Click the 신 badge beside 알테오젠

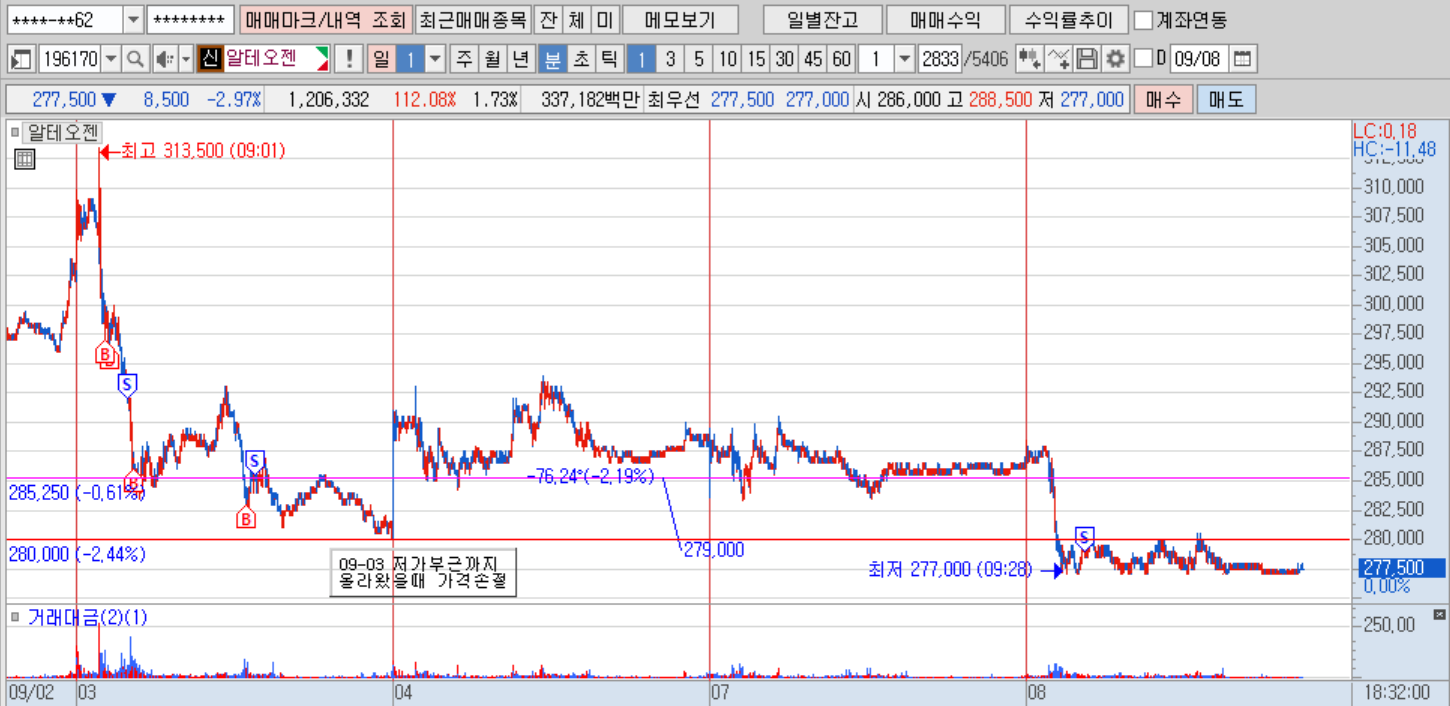[209, 59]
